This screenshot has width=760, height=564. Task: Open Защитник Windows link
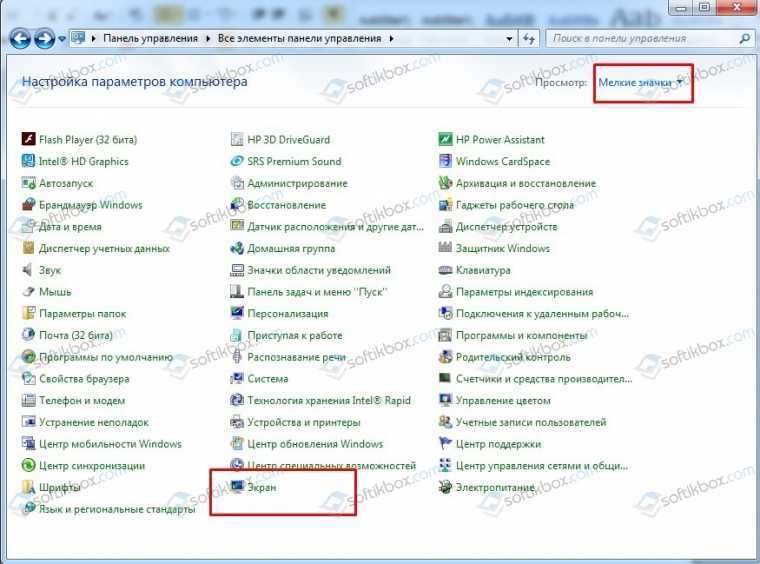[x=503, y=248]
